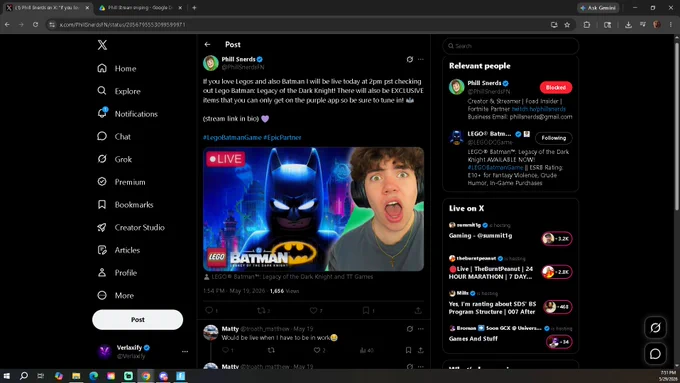The width and height of the screenshot is (680, 383).
Task: Open main post more options ellipsis
Action: 421,59
